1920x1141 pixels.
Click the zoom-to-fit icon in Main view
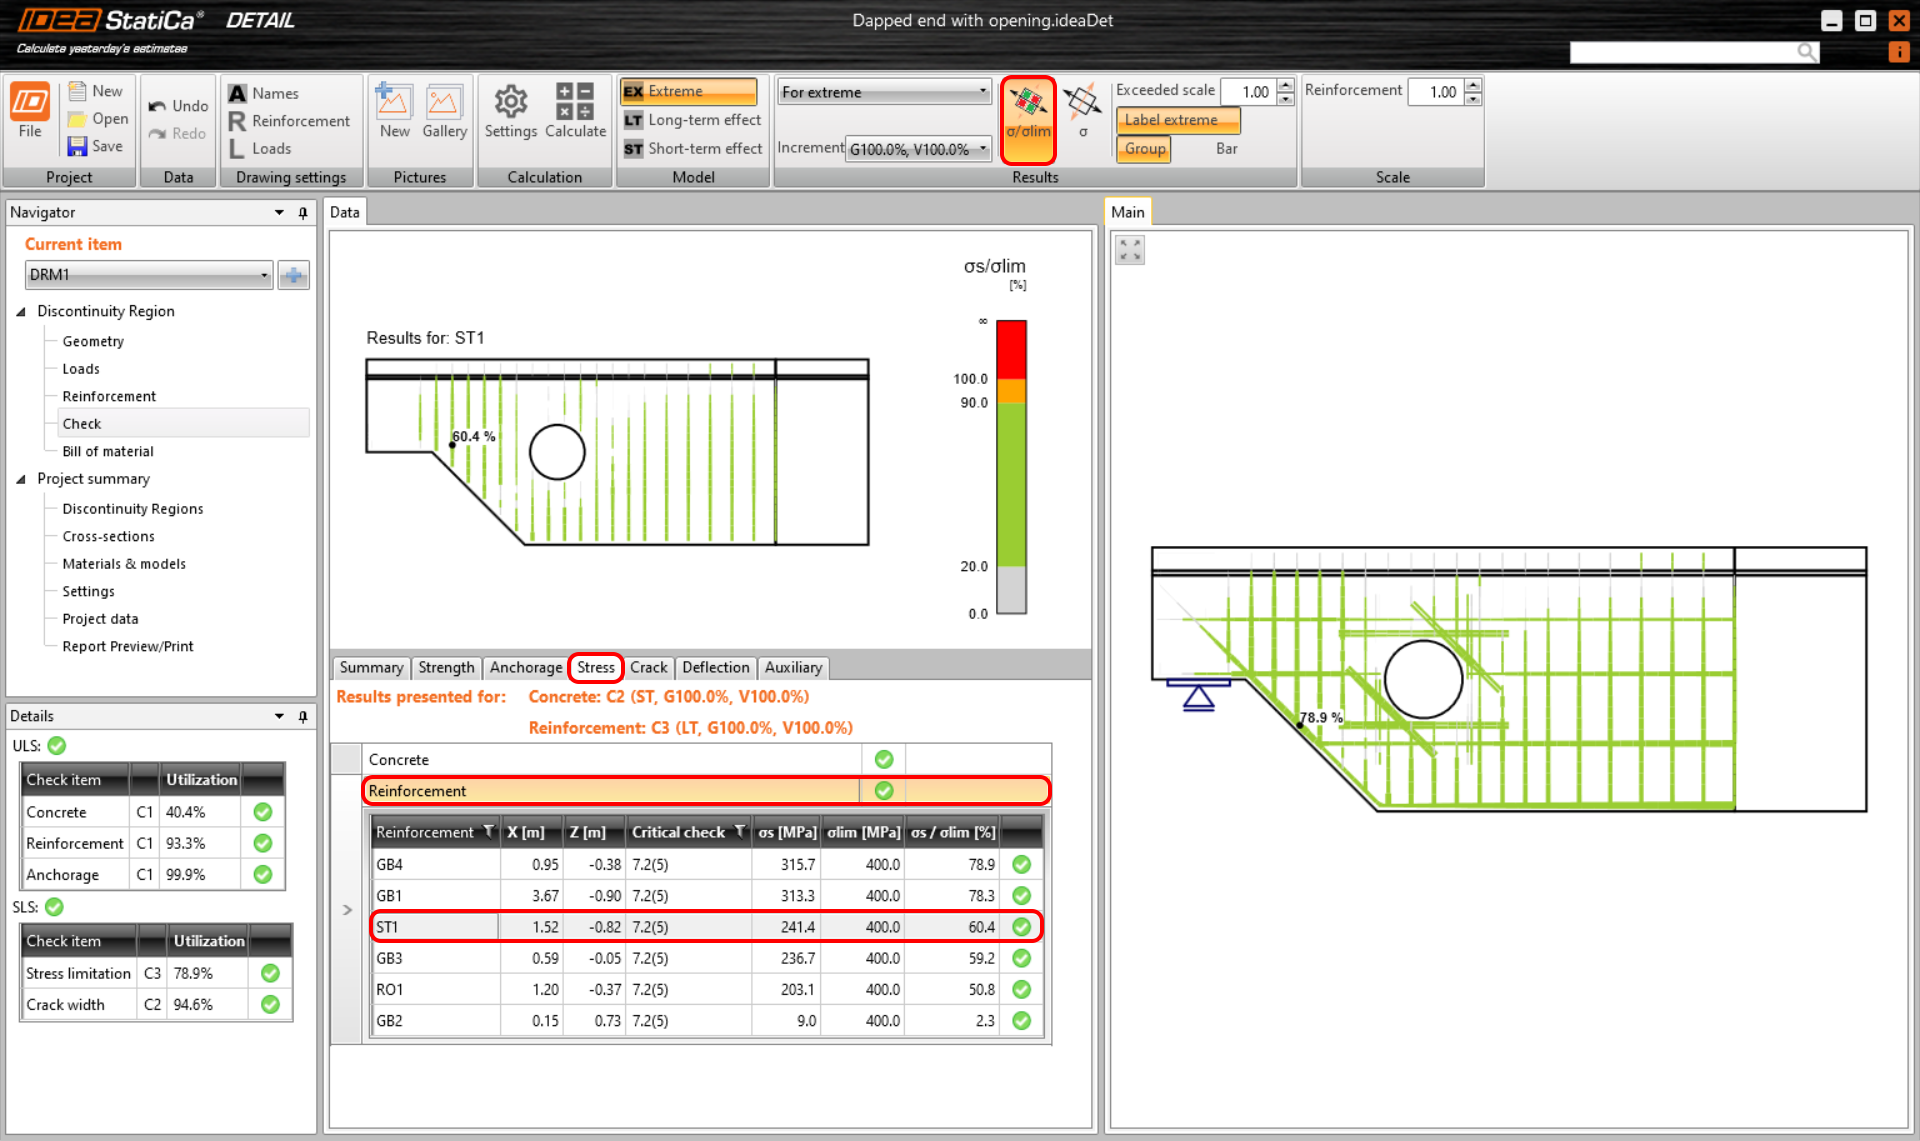[x=1130, y=250]
